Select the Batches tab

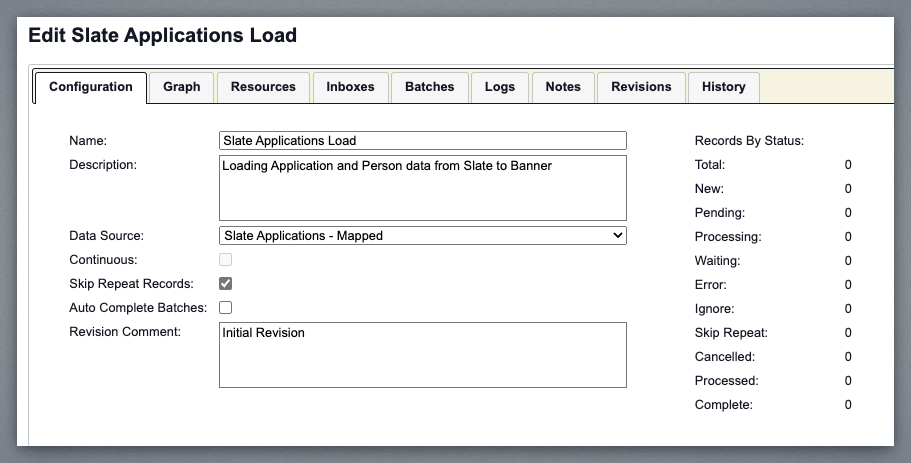coord(429,87)
